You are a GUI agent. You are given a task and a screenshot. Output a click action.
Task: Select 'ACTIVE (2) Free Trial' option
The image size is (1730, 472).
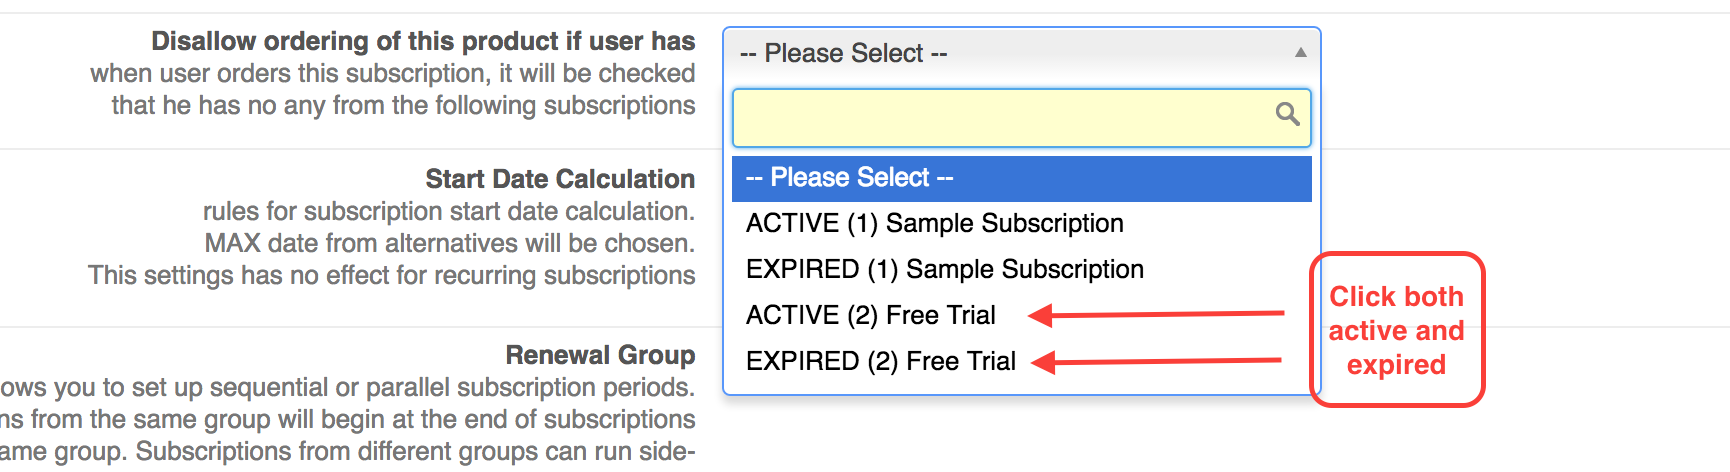(x=870, y=315)
